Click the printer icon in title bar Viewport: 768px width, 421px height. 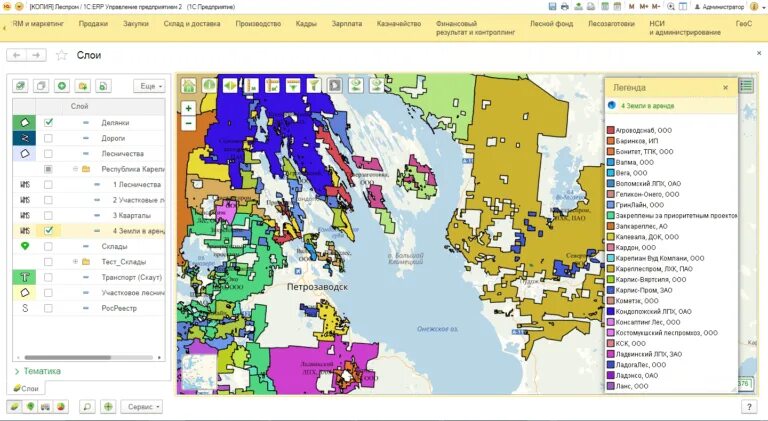point(565,7)
